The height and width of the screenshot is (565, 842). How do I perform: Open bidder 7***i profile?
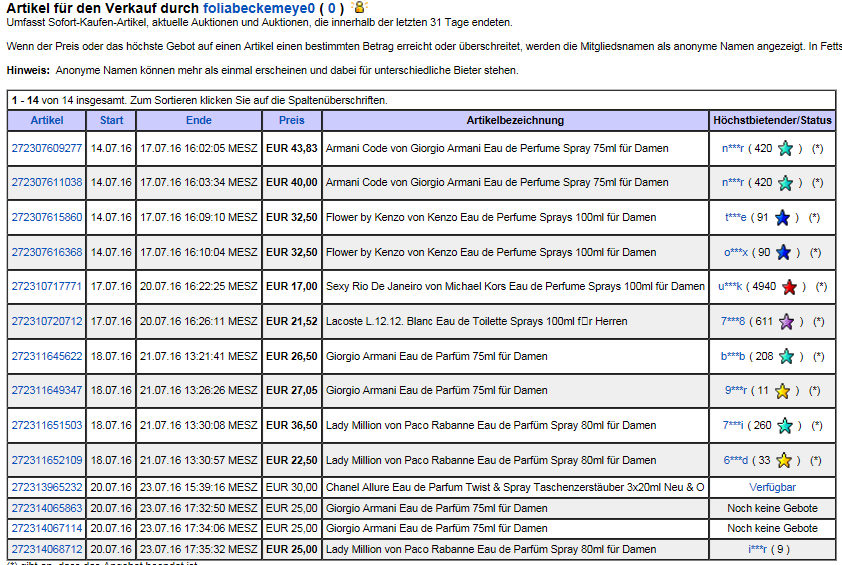tap(733, 425)
